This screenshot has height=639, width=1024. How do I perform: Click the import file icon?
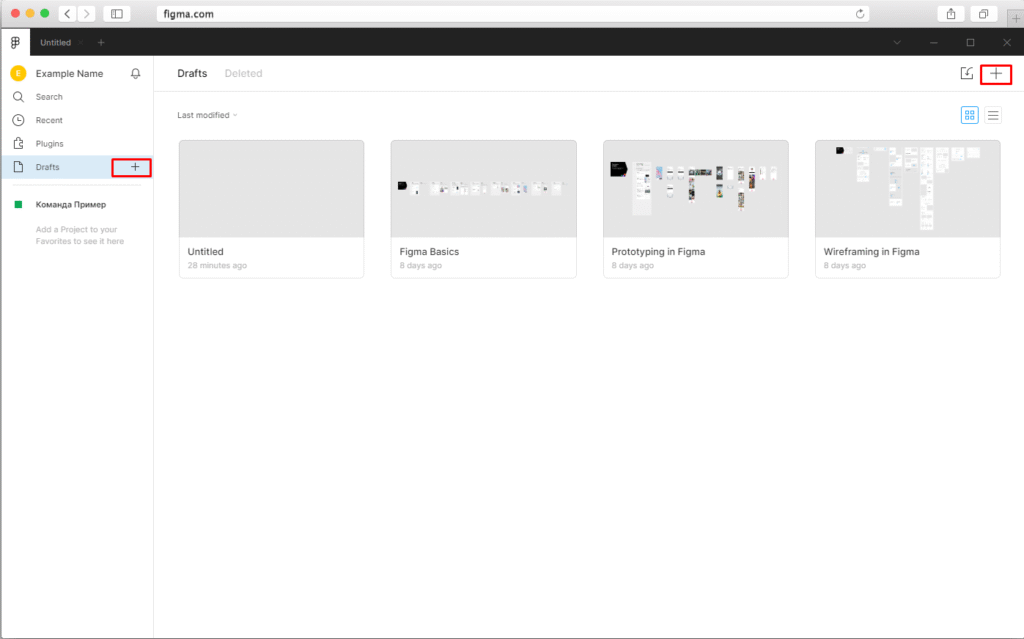(x=966, y=74)
